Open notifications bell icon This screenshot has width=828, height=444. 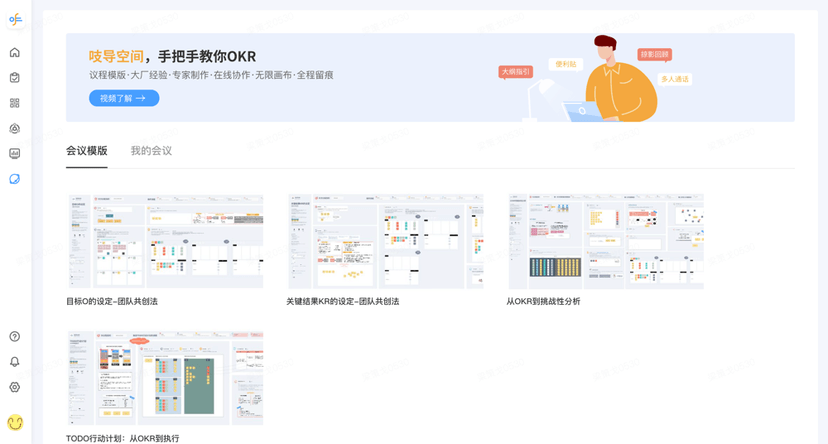15,362
